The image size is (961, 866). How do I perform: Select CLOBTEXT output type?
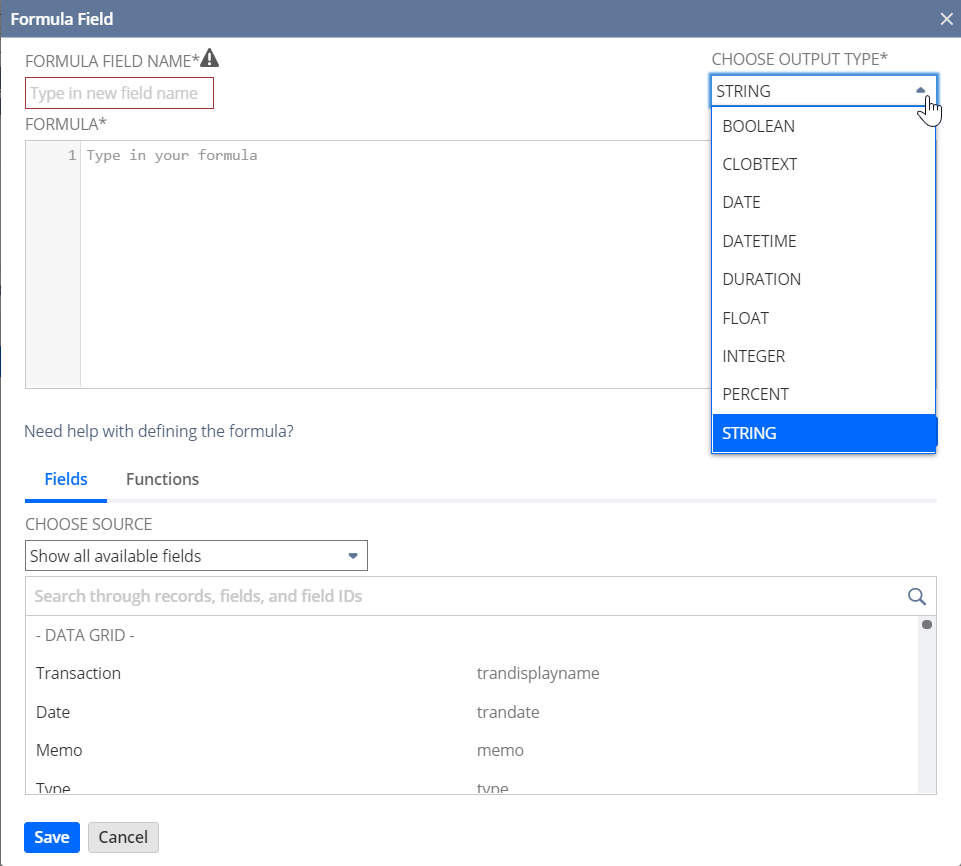point(824,164)
